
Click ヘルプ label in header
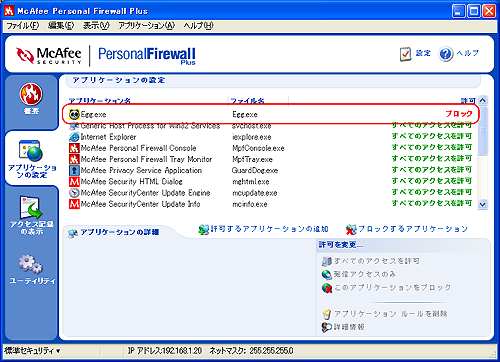coord(467,53)
